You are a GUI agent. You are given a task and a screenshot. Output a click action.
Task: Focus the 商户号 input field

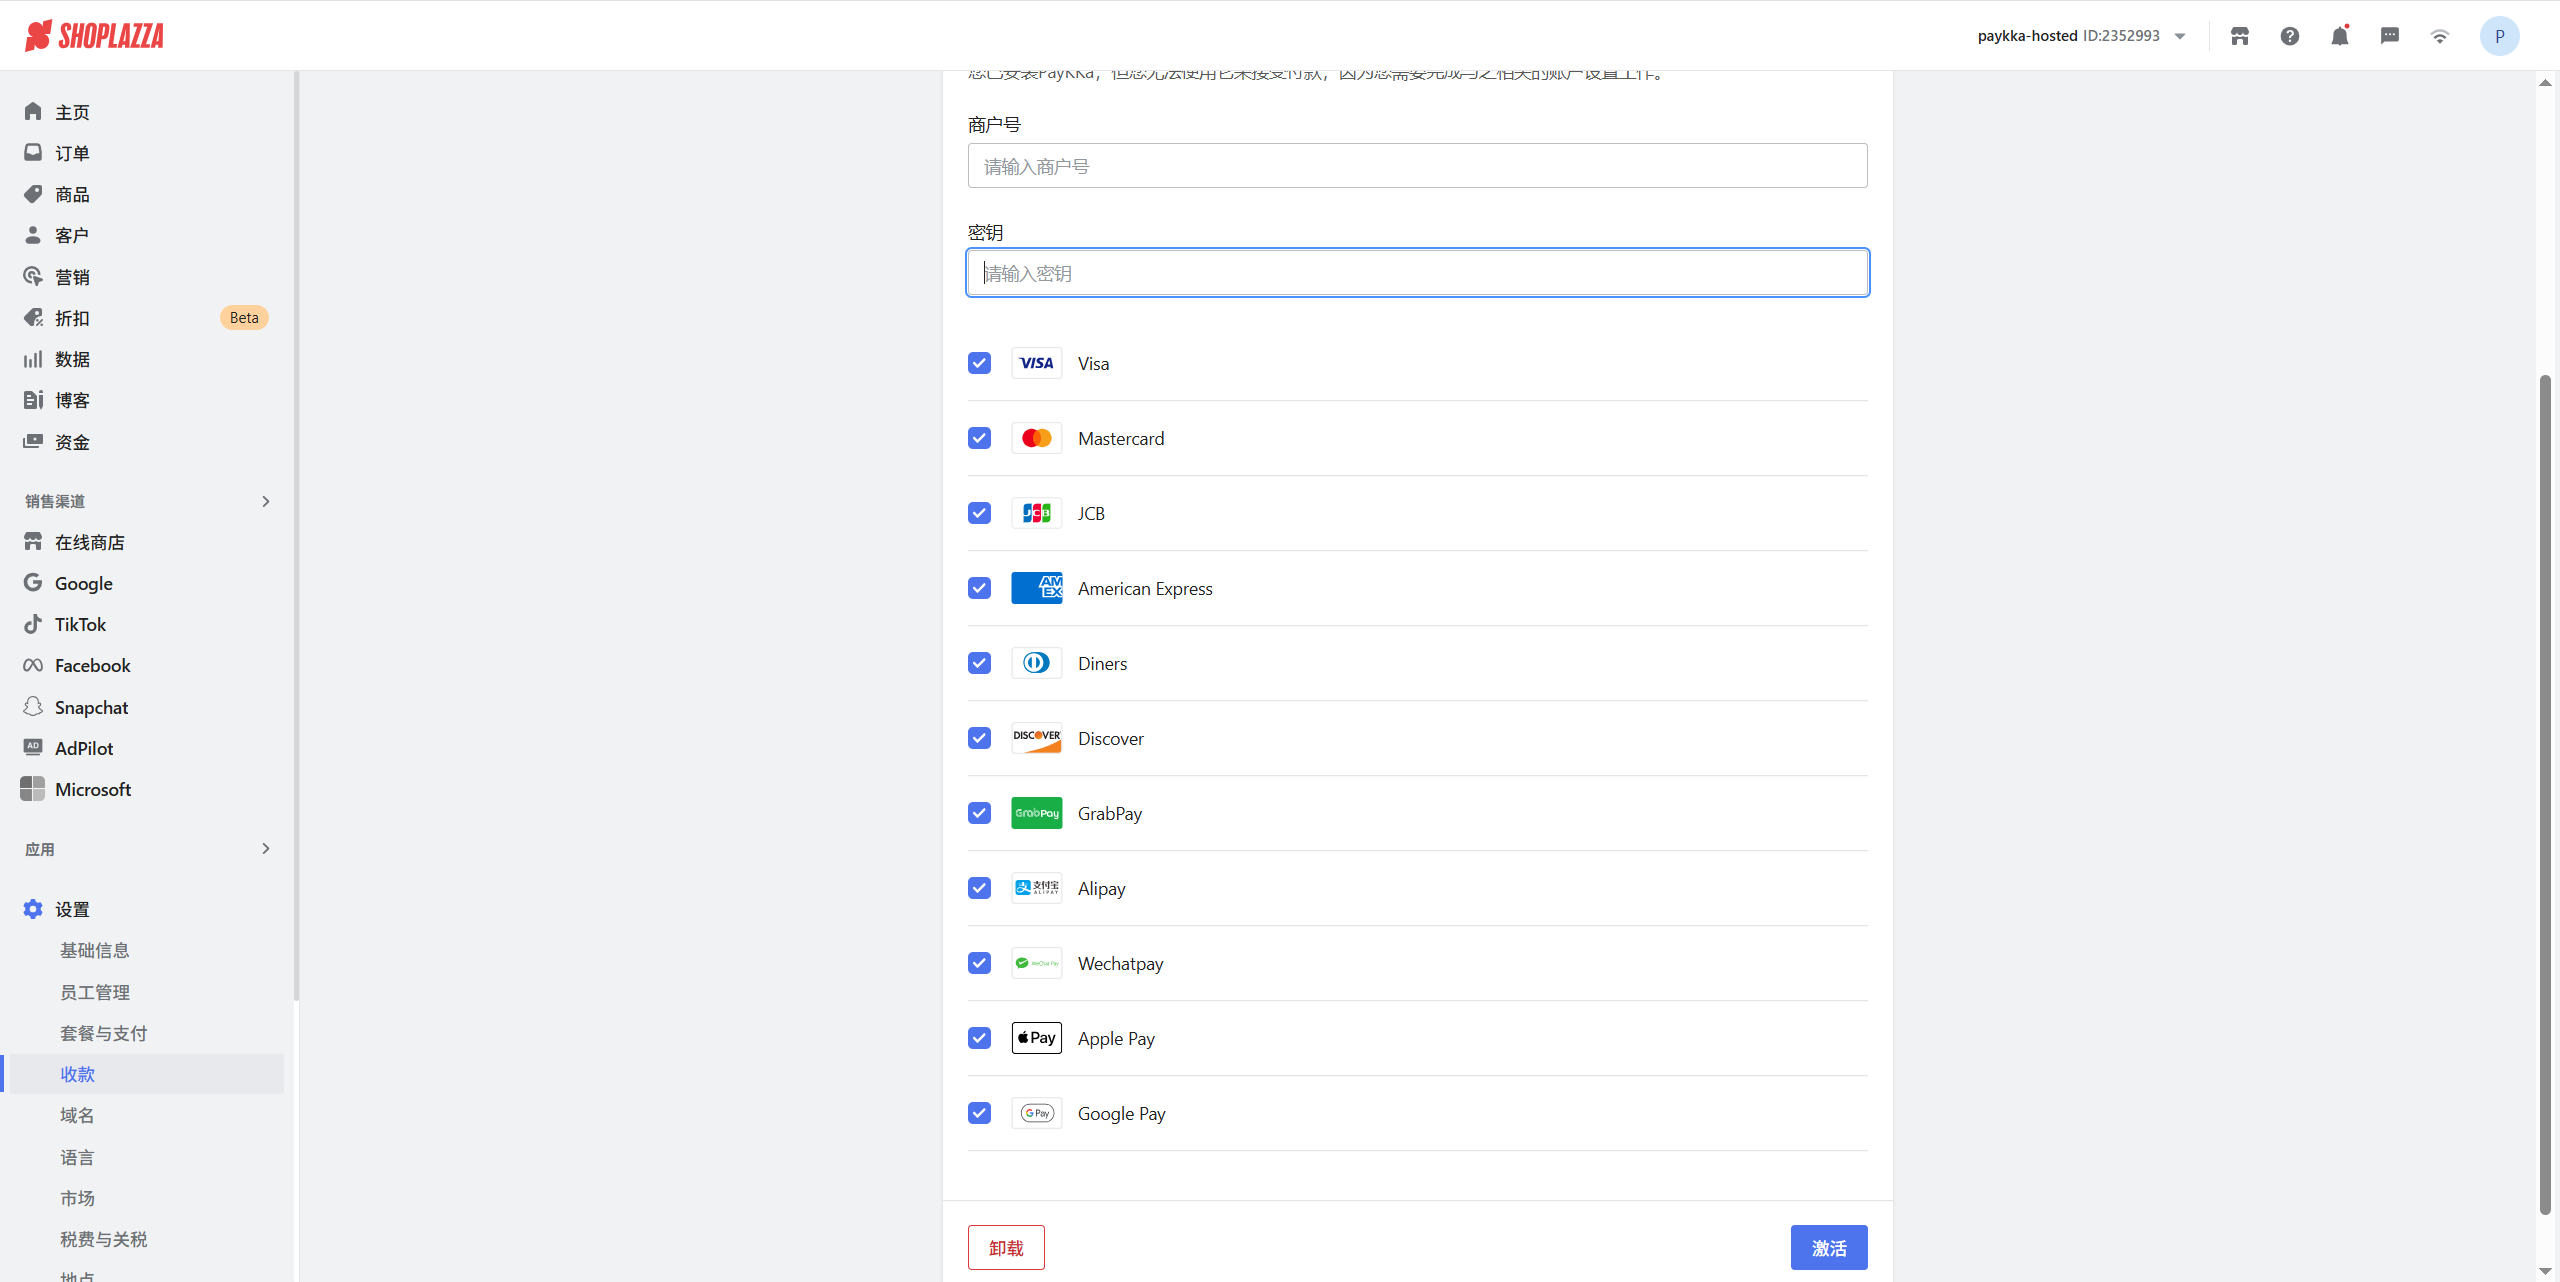coord(1417,166)
